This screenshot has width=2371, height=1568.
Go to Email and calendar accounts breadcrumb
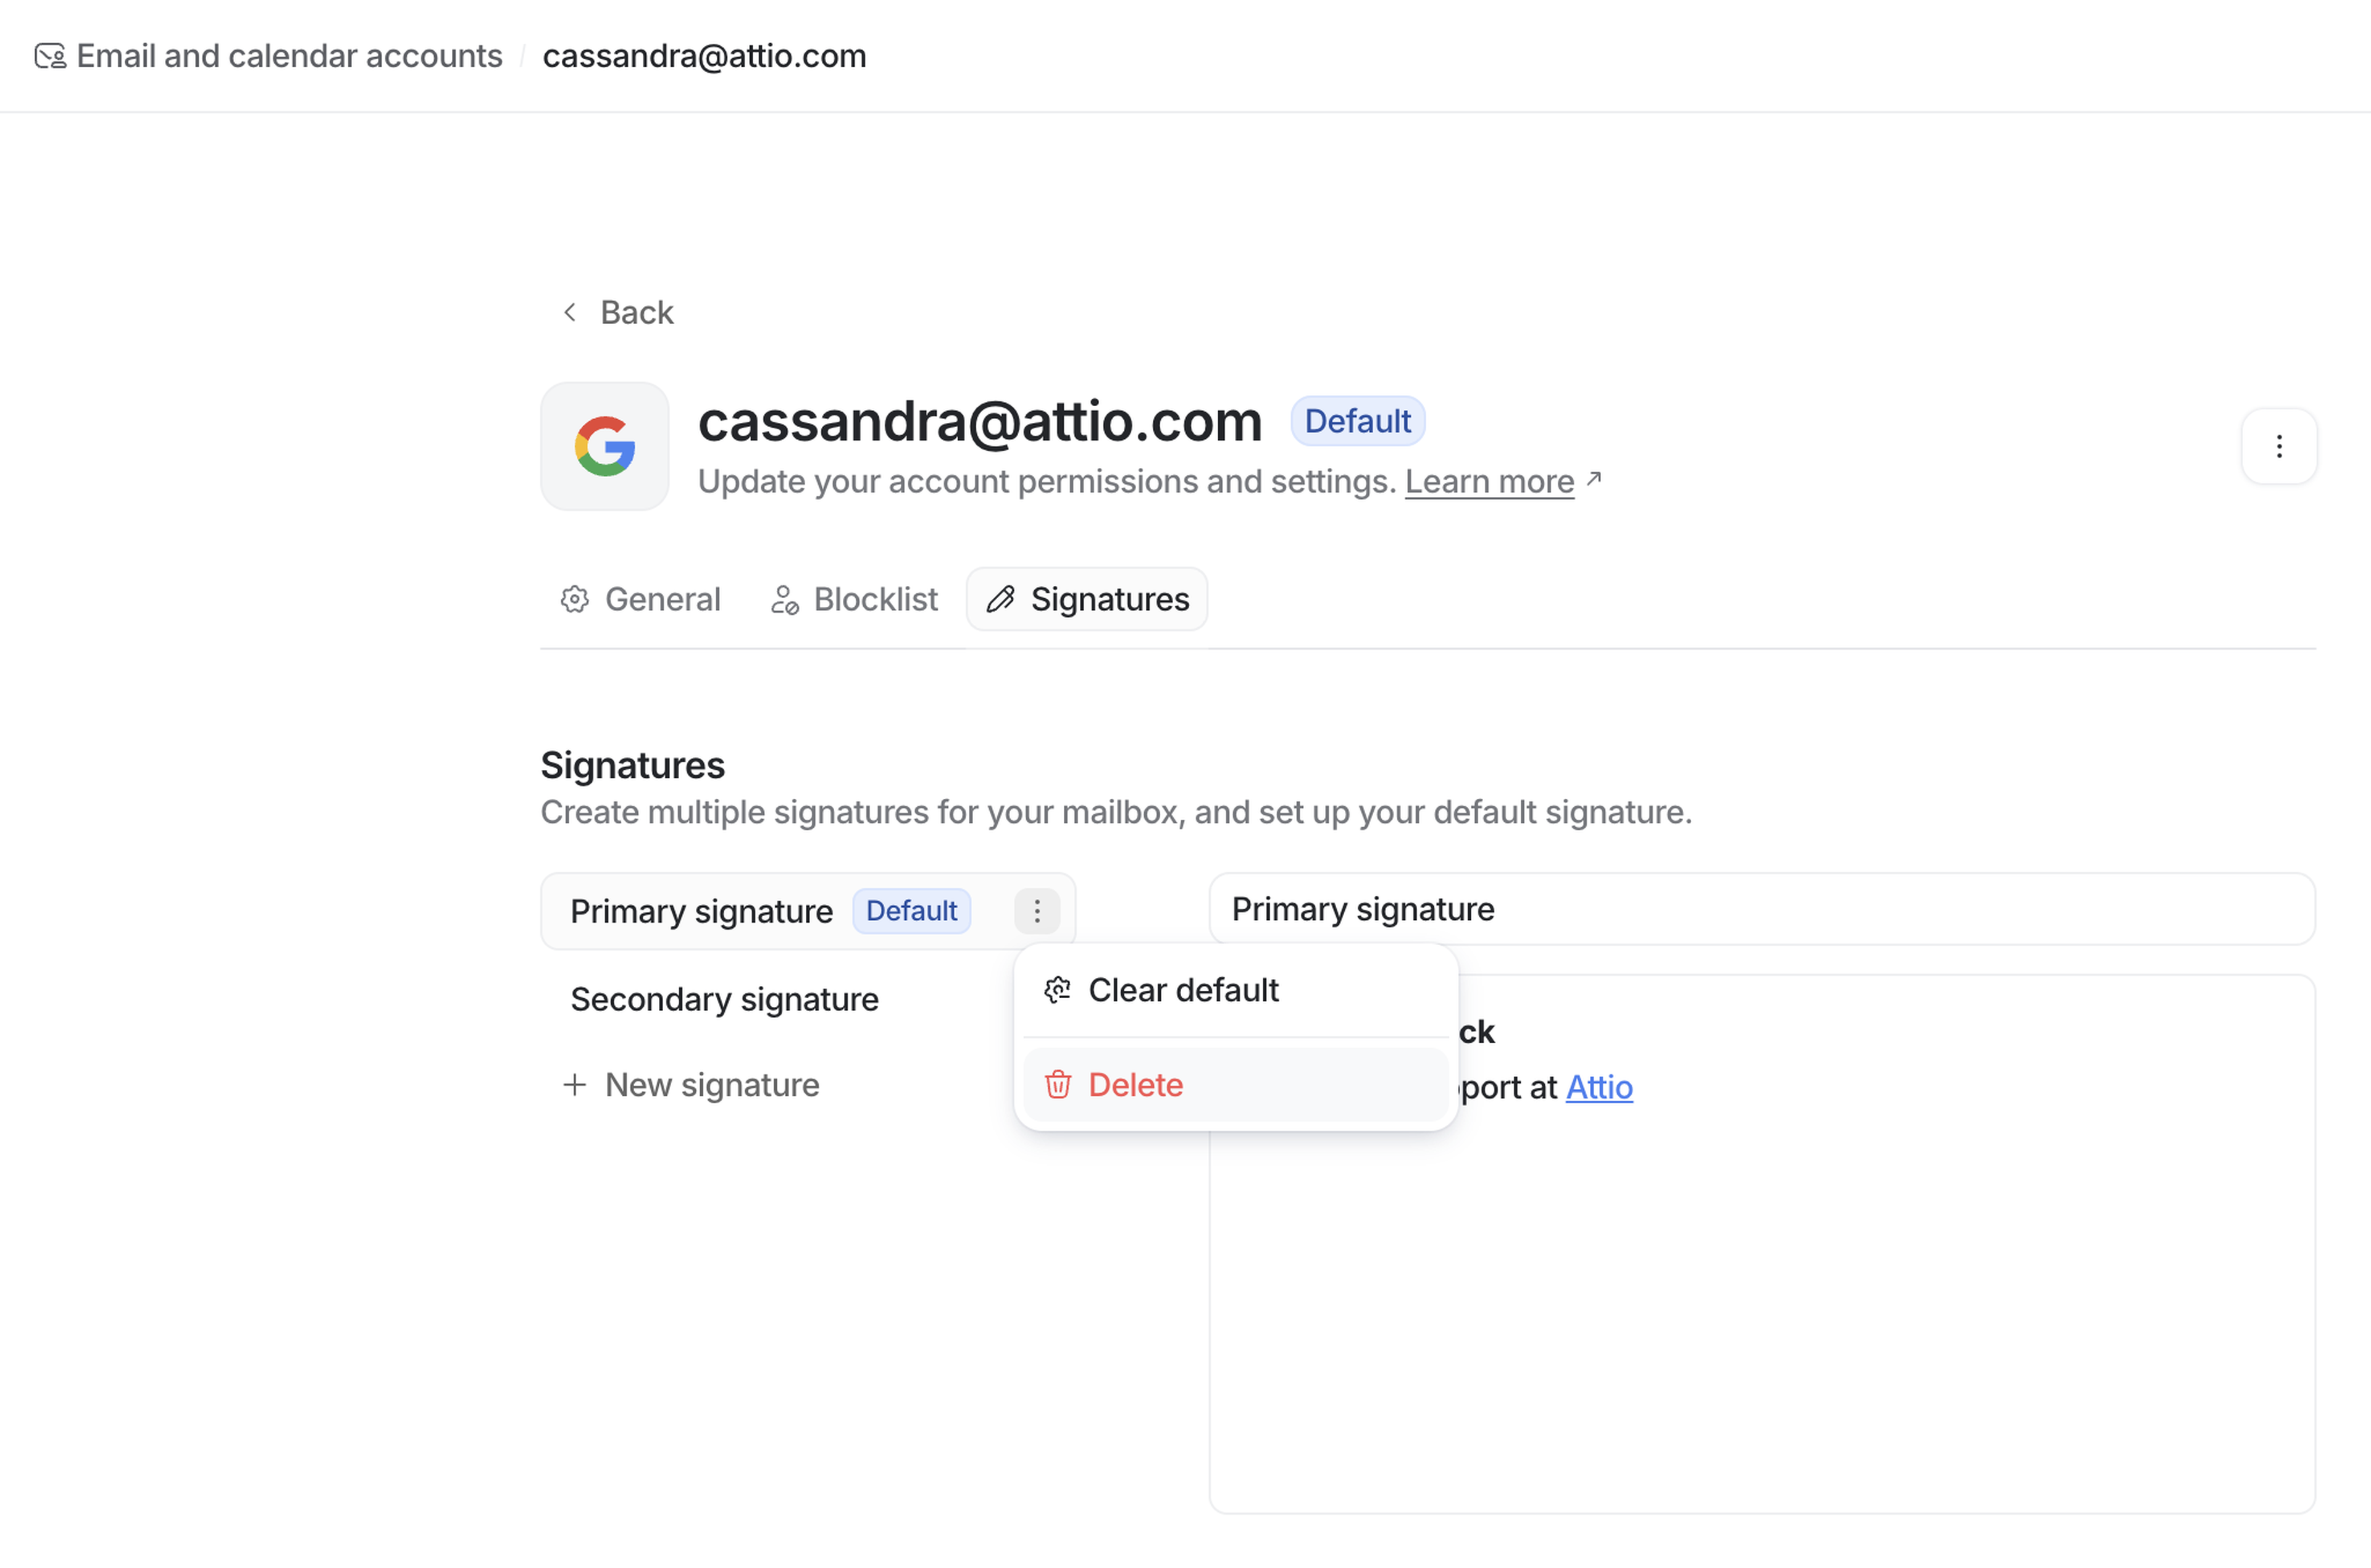289,56
